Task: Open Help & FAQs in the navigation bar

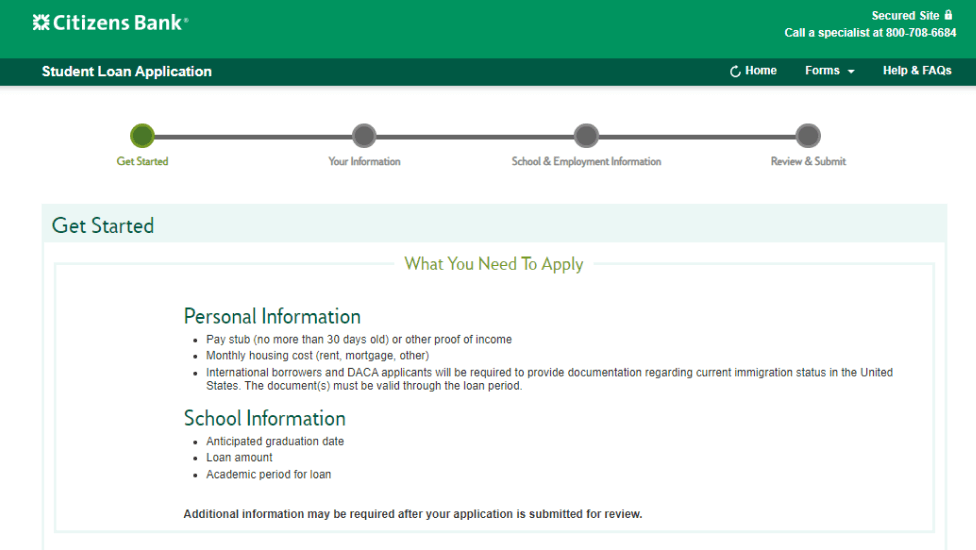Action: pos(917,71)
